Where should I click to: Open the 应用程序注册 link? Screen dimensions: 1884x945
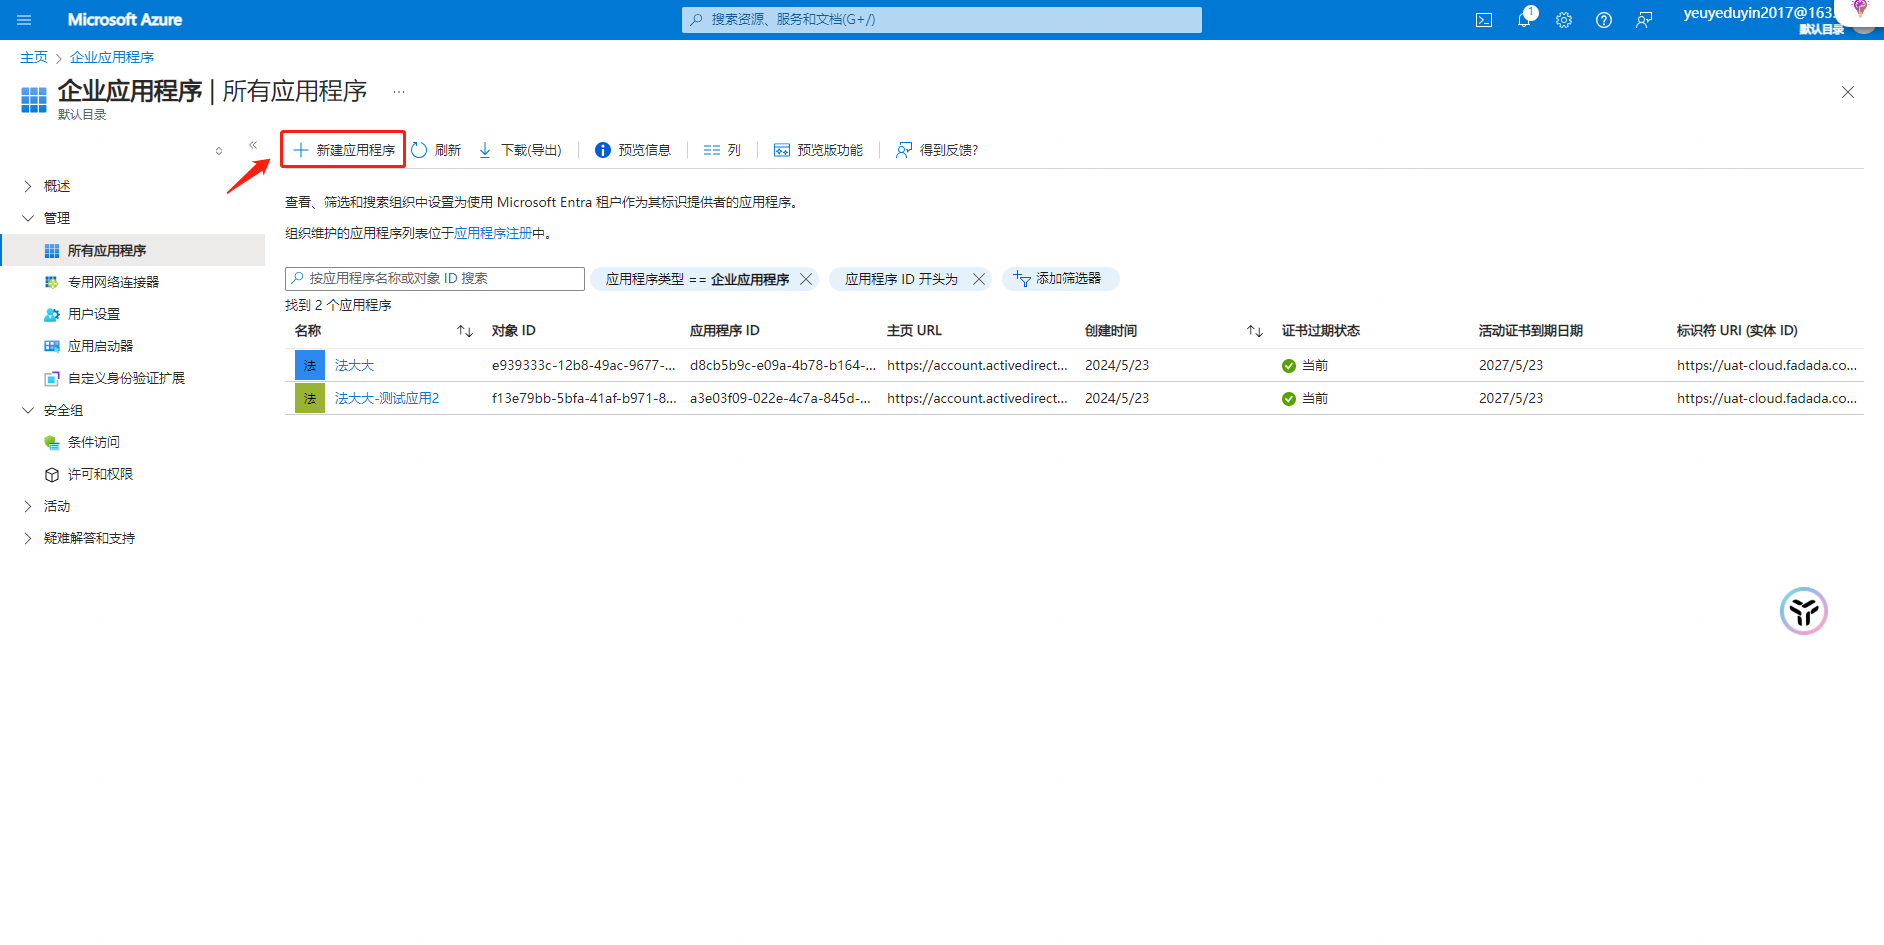493,233
